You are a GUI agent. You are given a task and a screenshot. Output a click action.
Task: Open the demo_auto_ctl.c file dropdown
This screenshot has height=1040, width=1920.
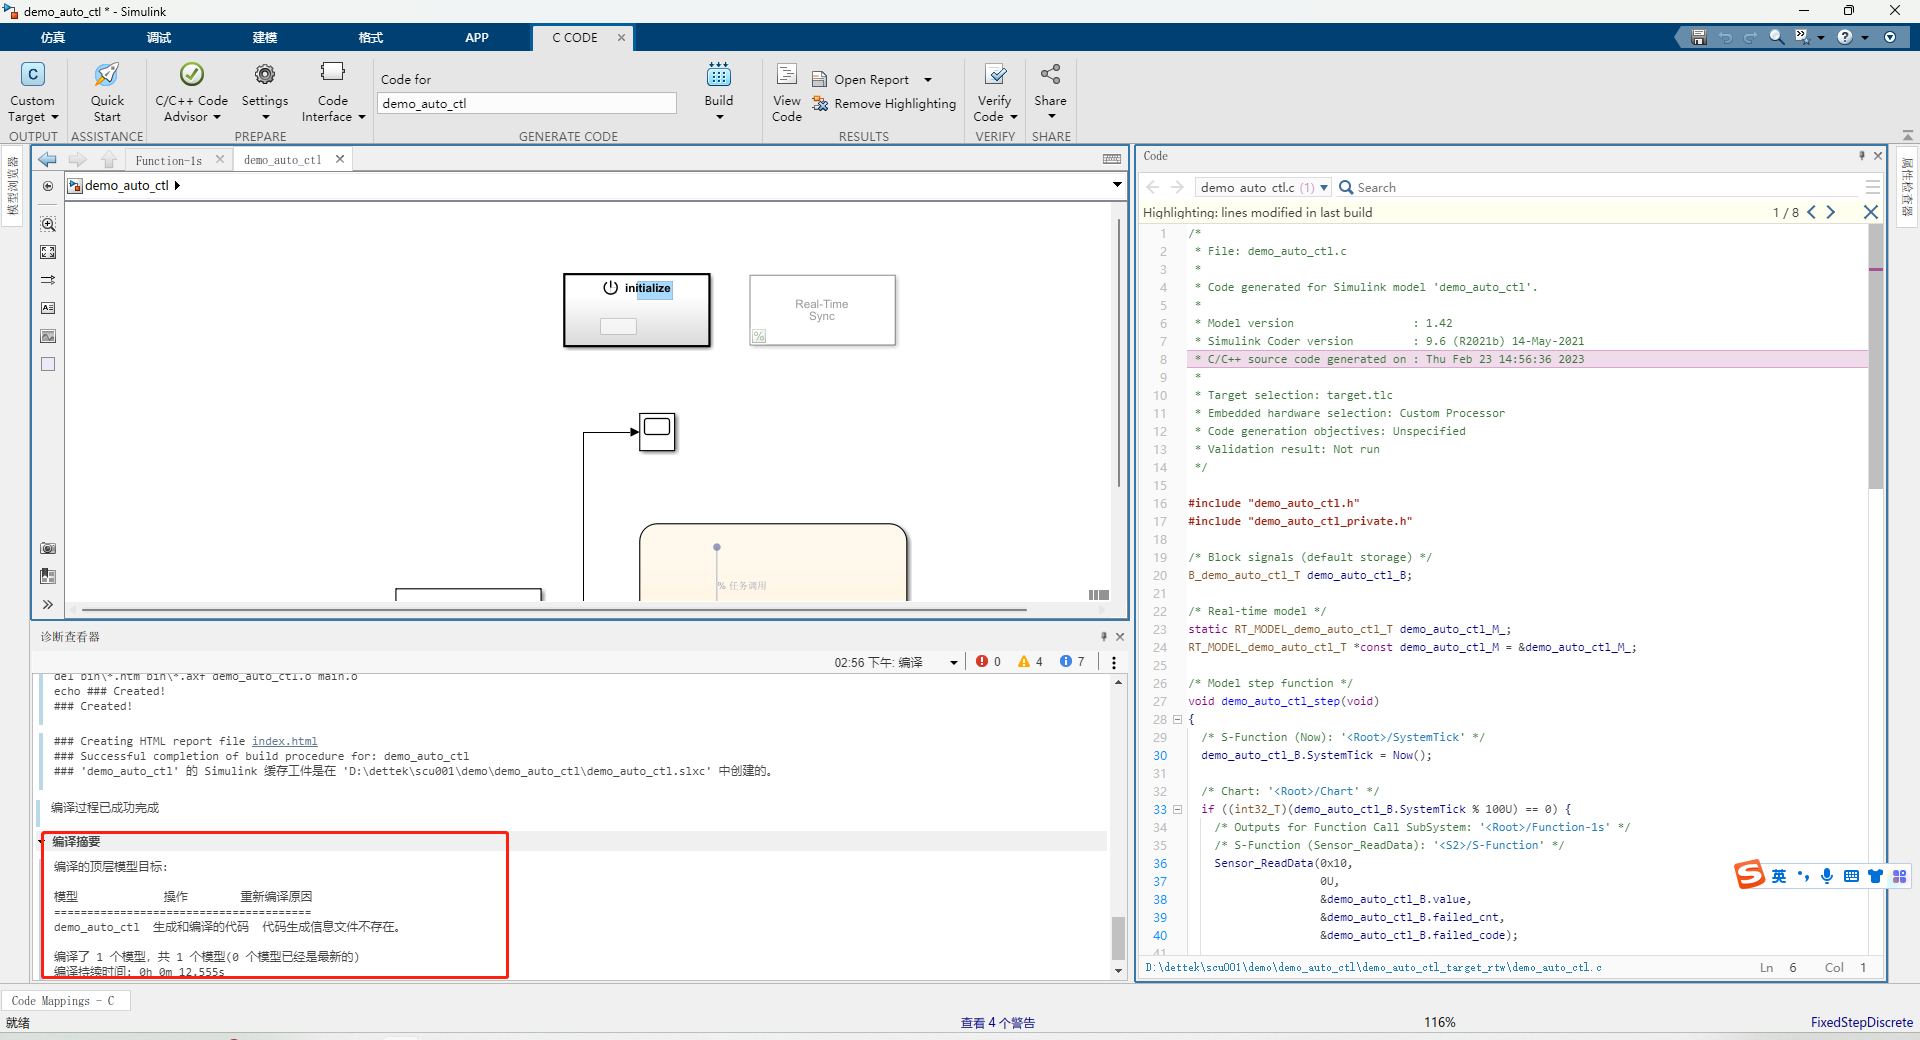1264,187
